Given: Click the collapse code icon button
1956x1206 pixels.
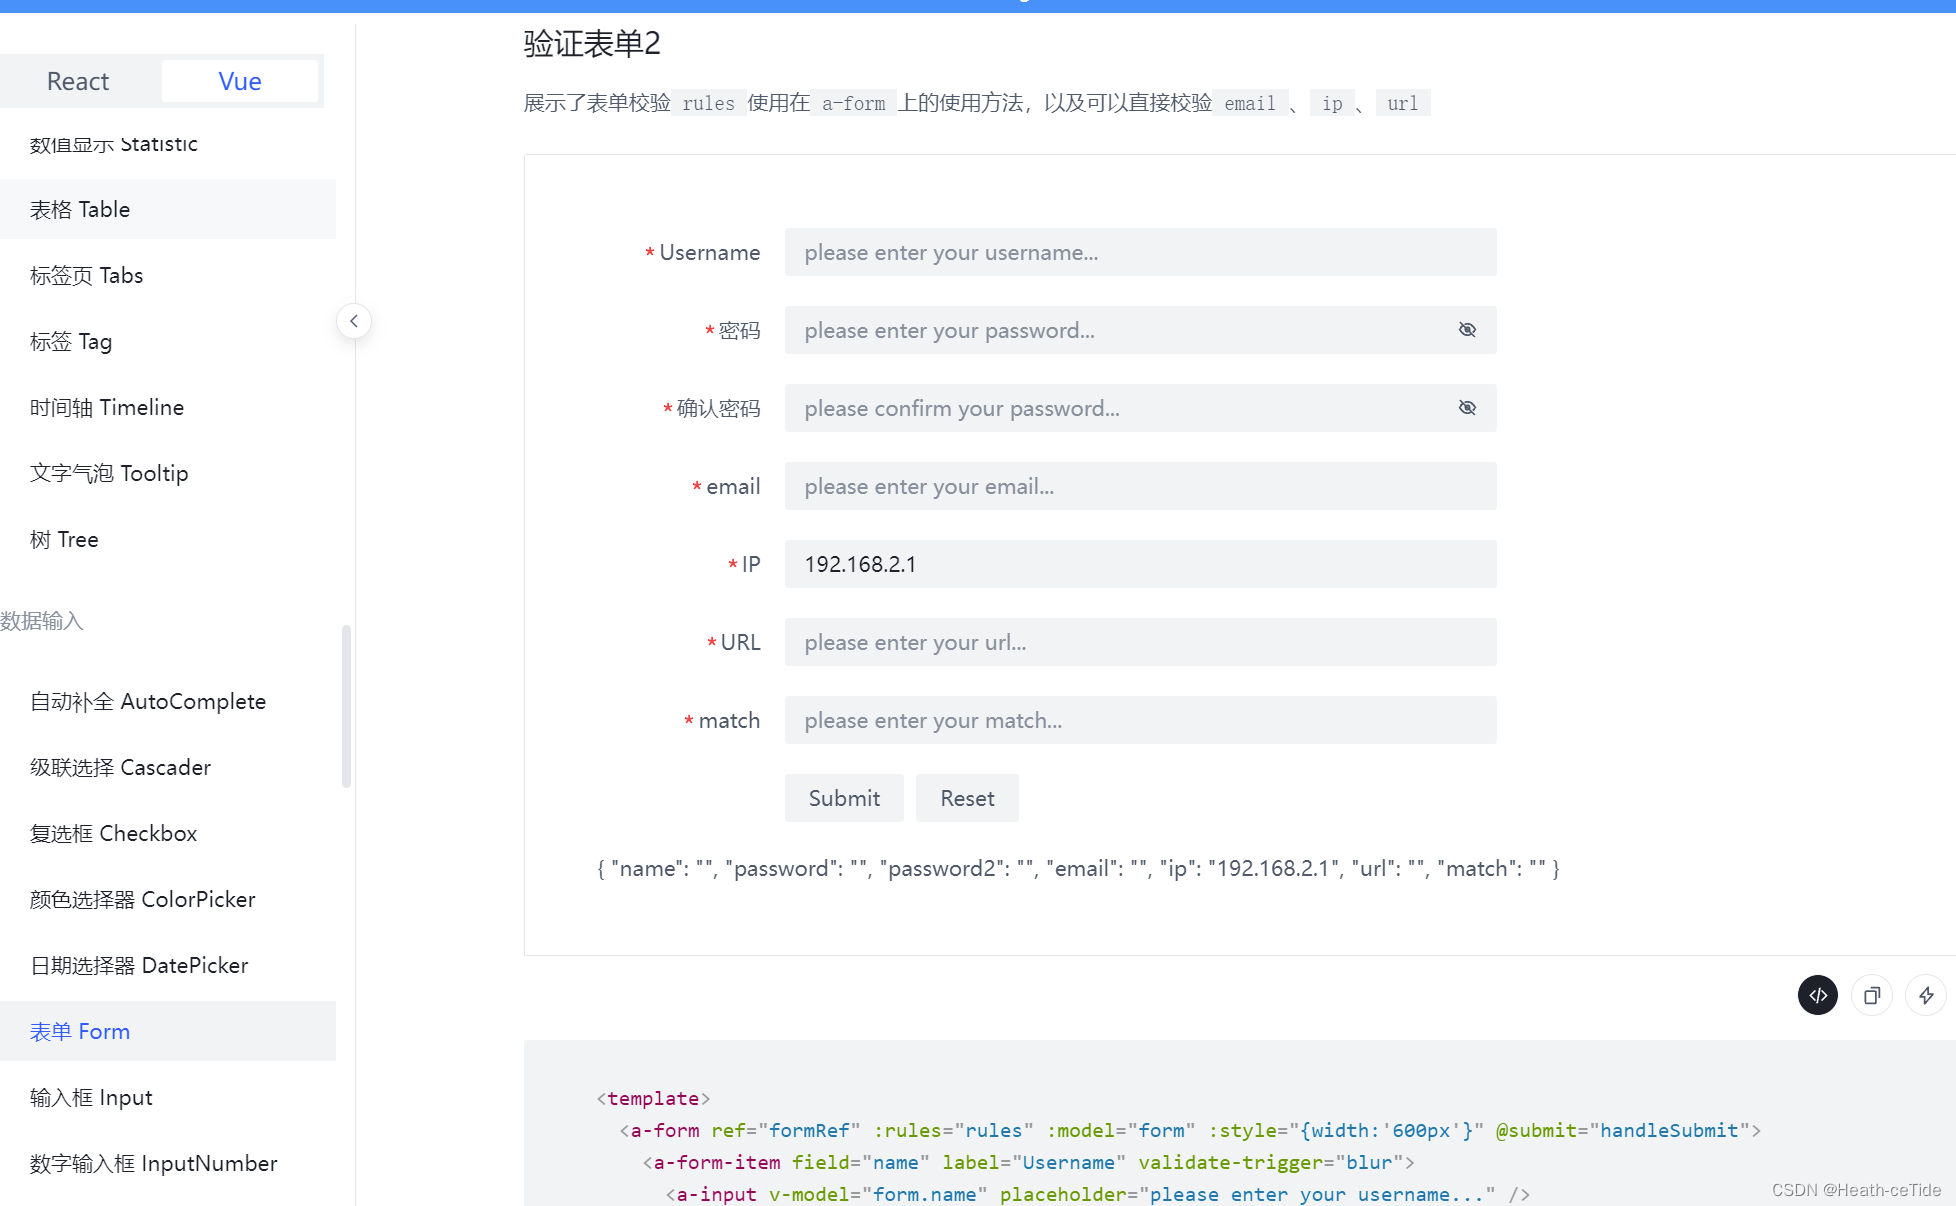Looking at the screenshot, I should [1817, 995].
